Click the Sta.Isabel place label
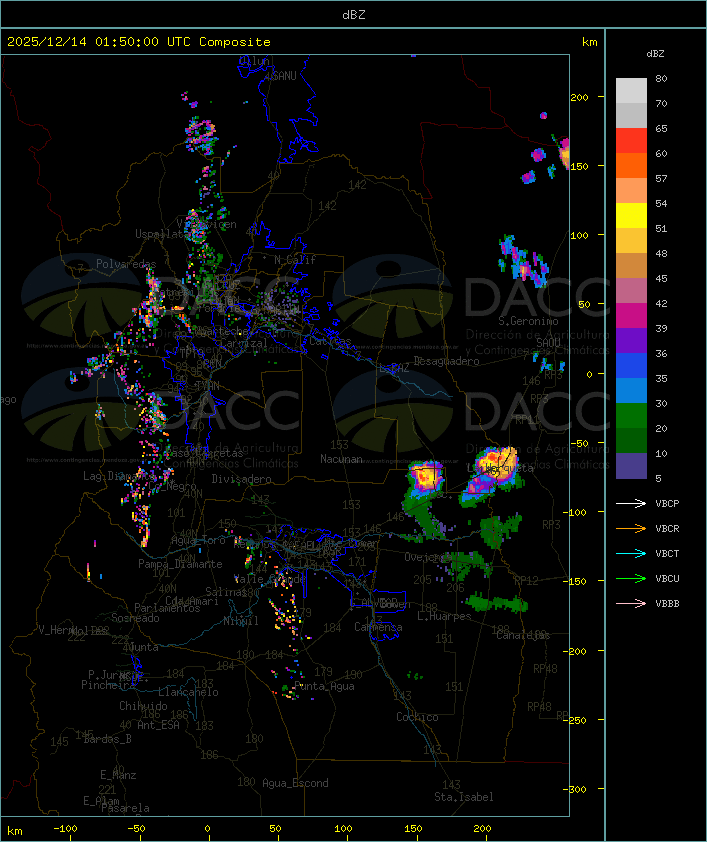 (464, 797)
